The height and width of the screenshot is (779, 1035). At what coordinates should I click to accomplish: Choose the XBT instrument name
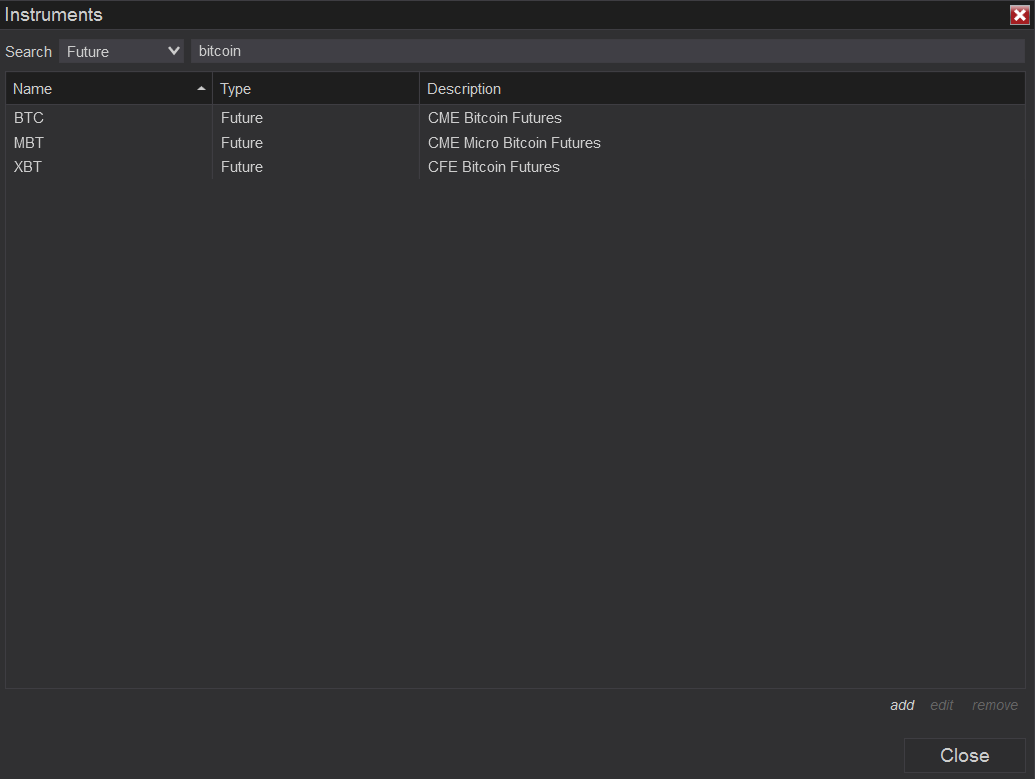click(28, 167)
